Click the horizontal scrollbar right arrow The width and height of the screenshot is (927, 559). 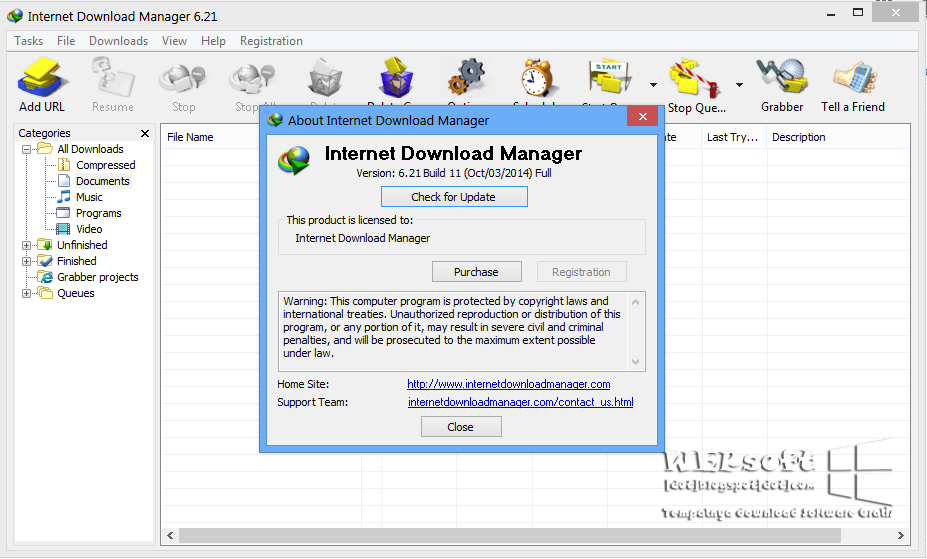(x=900, y=535)
